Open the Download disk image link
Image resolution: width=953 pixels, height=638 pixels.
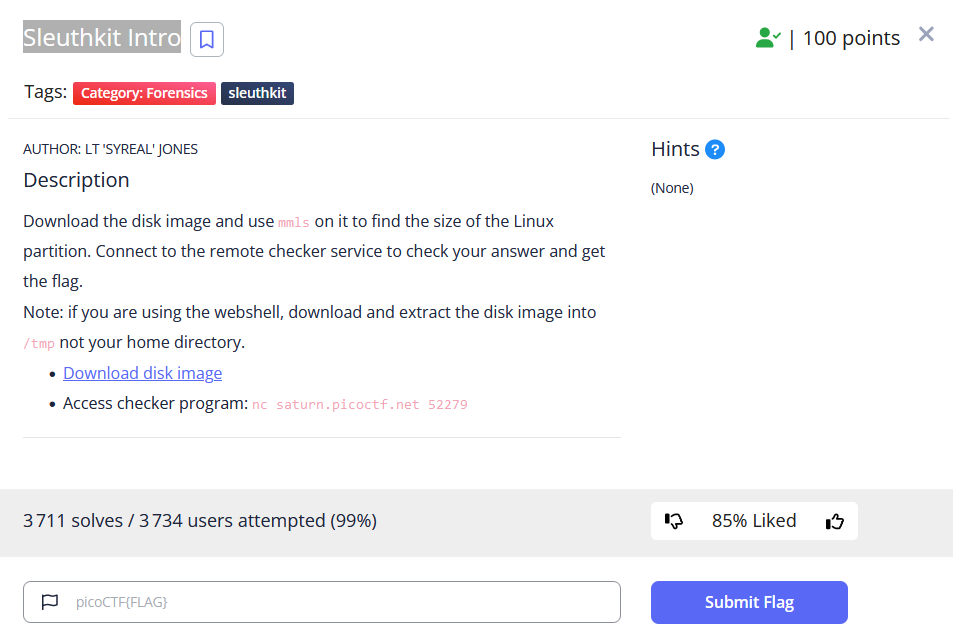pyautogui.click(x=142, y=373)
